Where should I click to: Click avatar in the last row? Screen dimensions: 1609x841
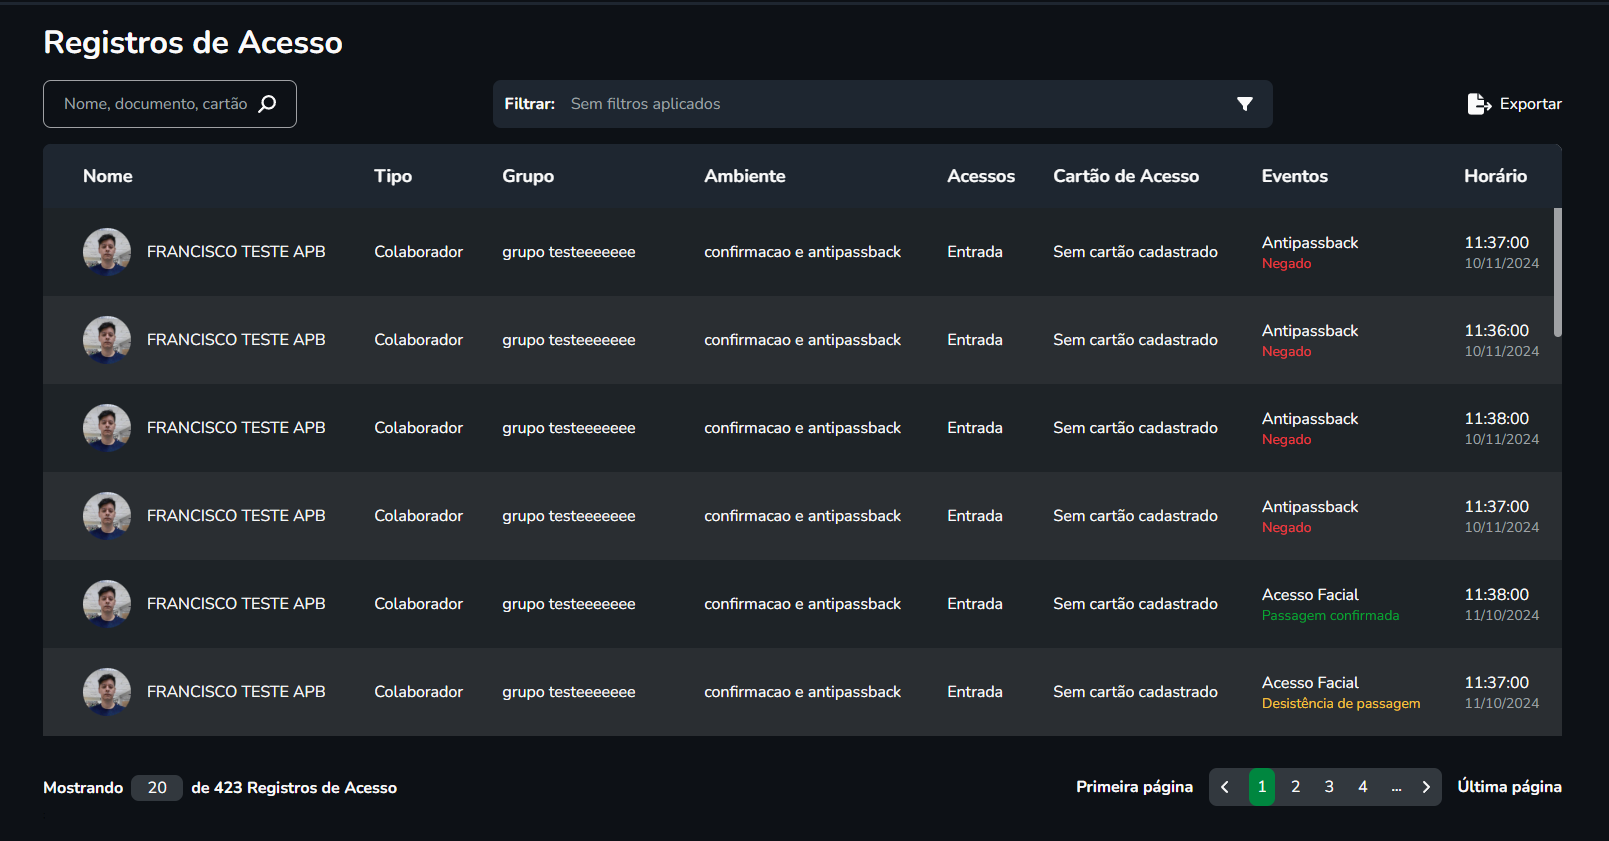[x=107, y=692]
